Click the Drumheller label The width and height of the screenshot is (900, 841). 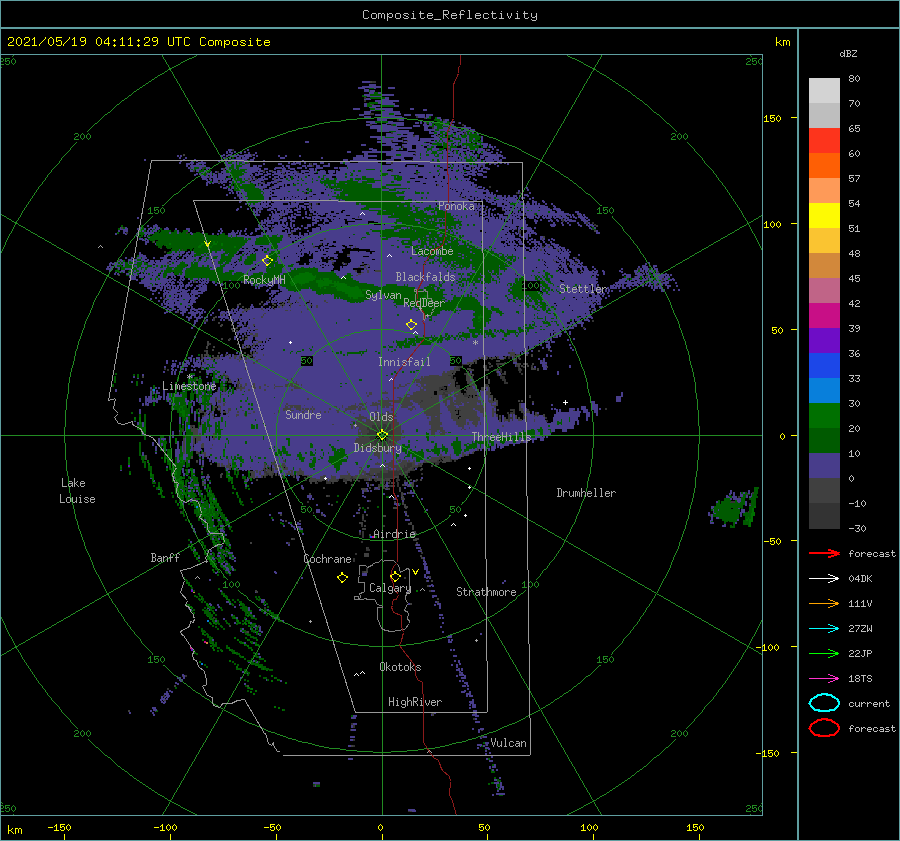(x=586, y=493)
